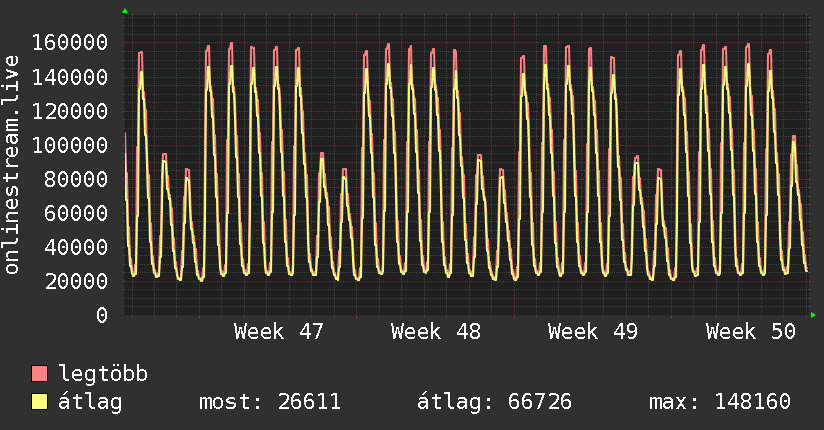The image size is (824, 430).
Task: Click the 40000 y-axis tick label
Action: (x=76, y=247)
